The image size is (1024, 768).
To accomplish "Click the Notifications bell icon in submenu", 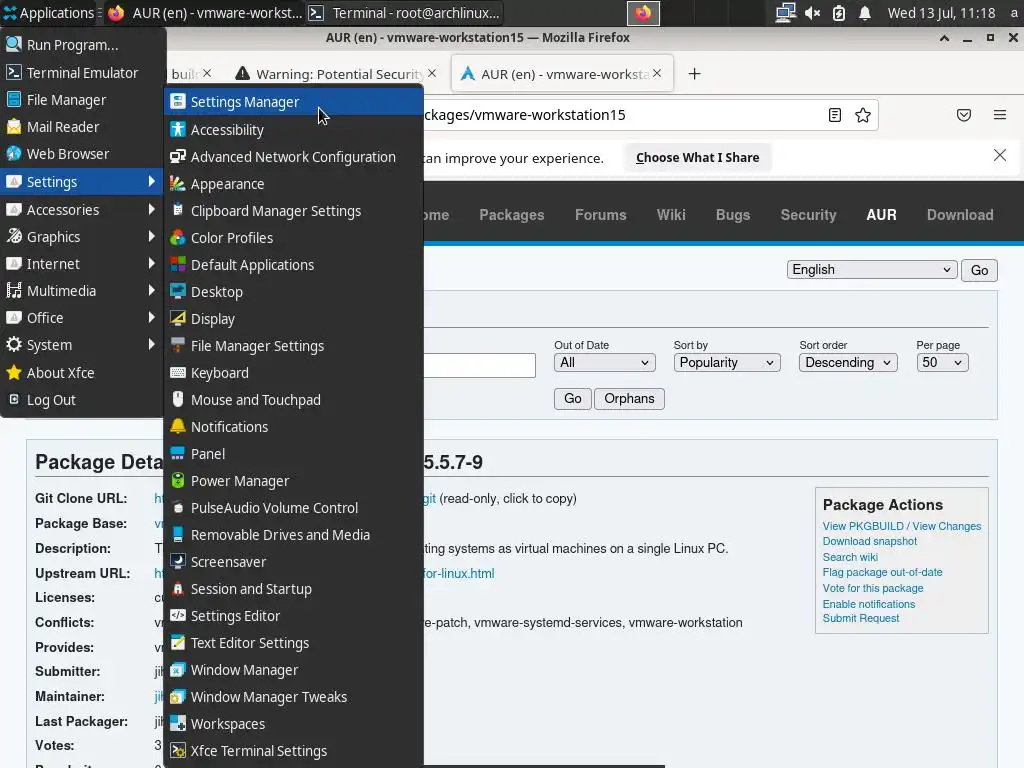I will point(178,426).
